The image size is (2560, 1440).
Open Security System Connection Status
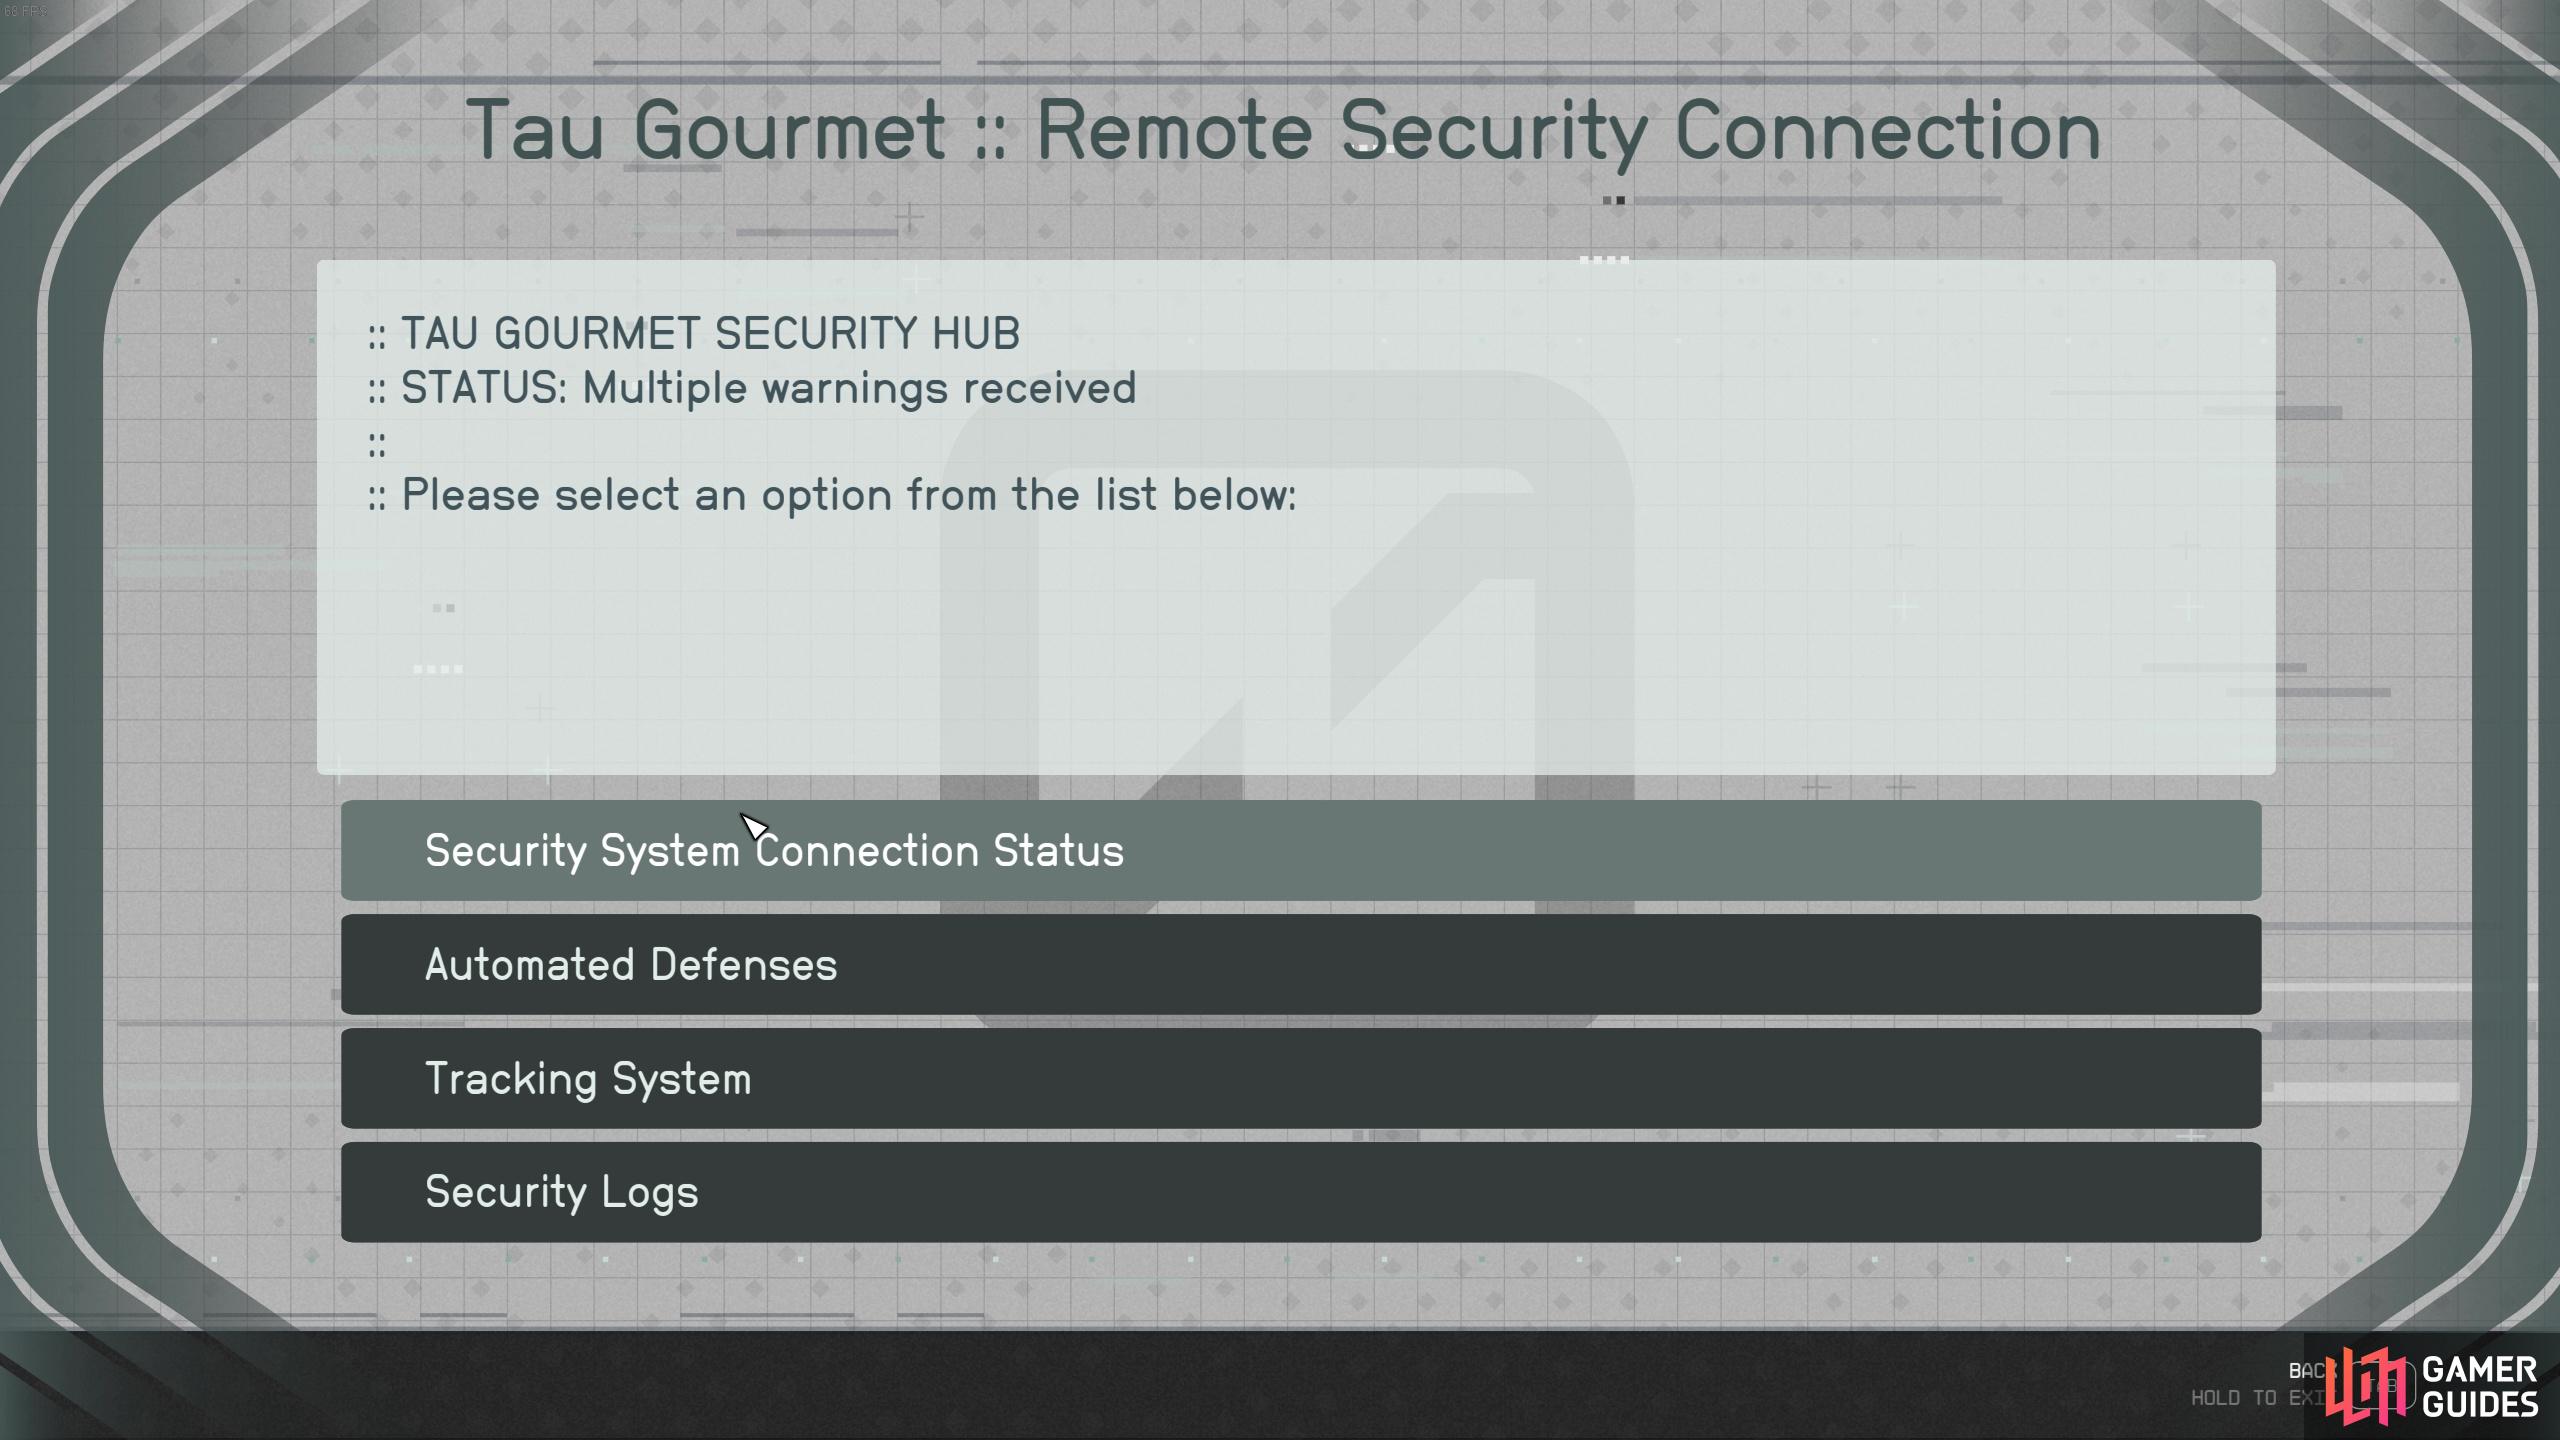point(1300,850)
